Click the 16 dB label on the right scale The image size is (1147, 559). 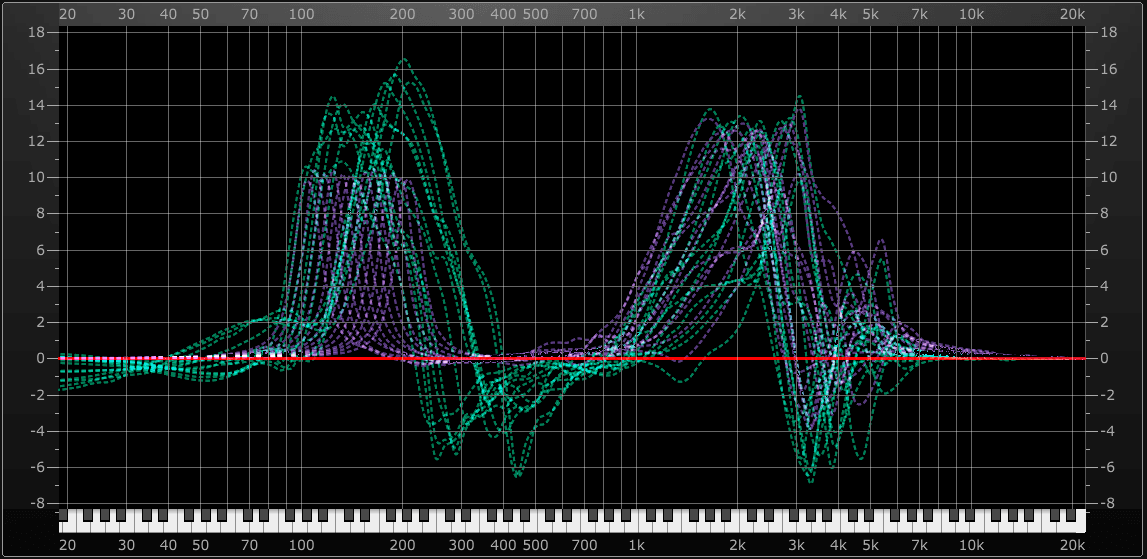click(x=1107, y=69)
